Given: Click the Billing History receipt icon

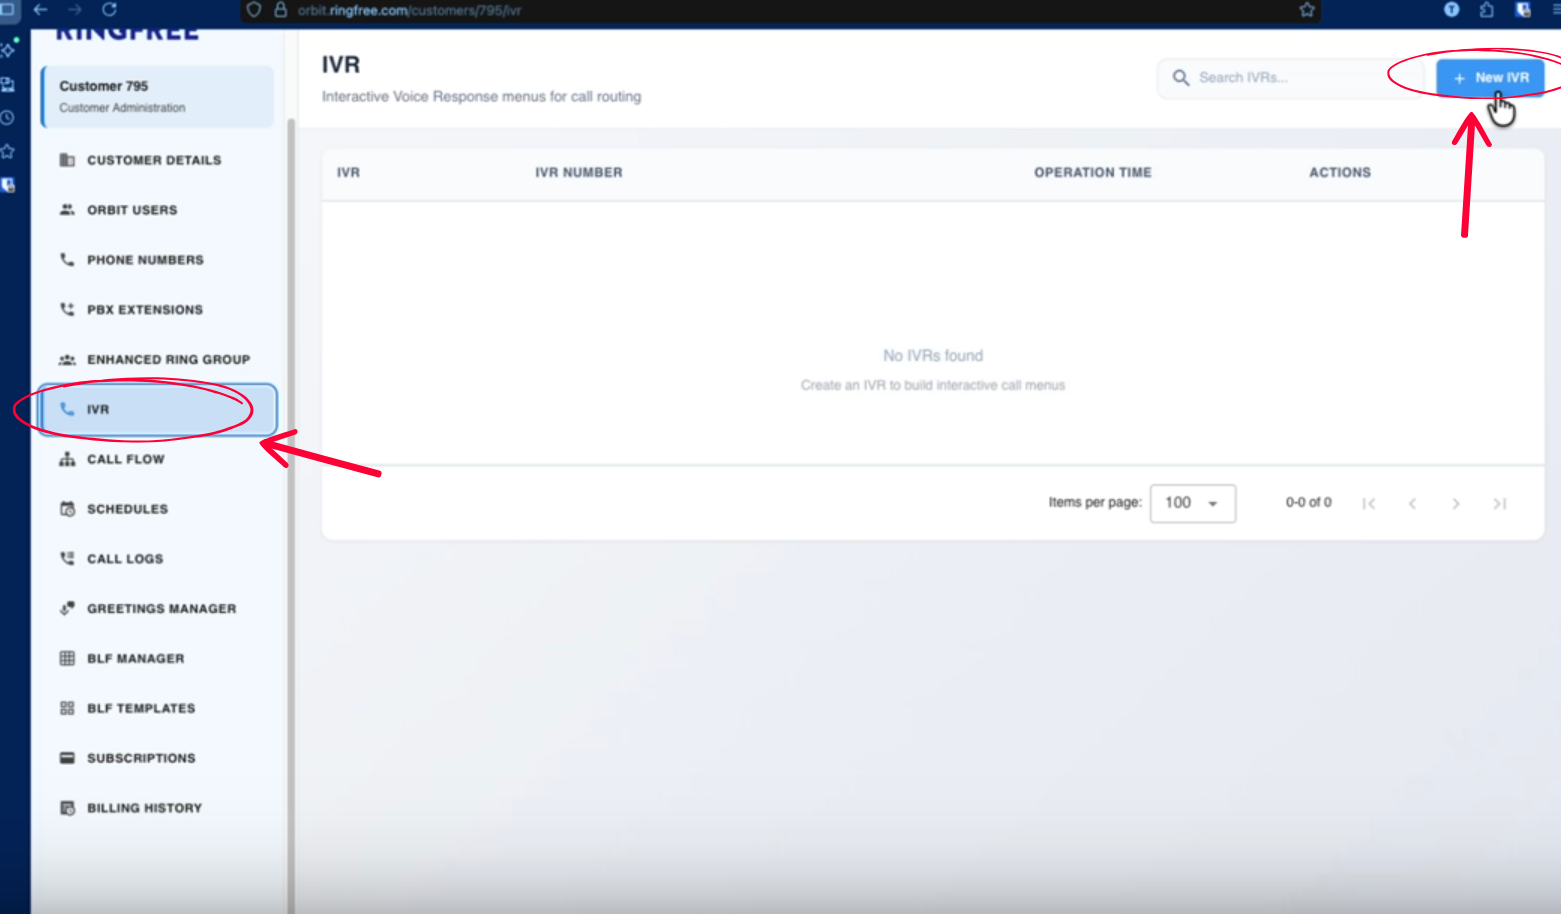Looking at the screenshot, I should [x=67, y=808].
